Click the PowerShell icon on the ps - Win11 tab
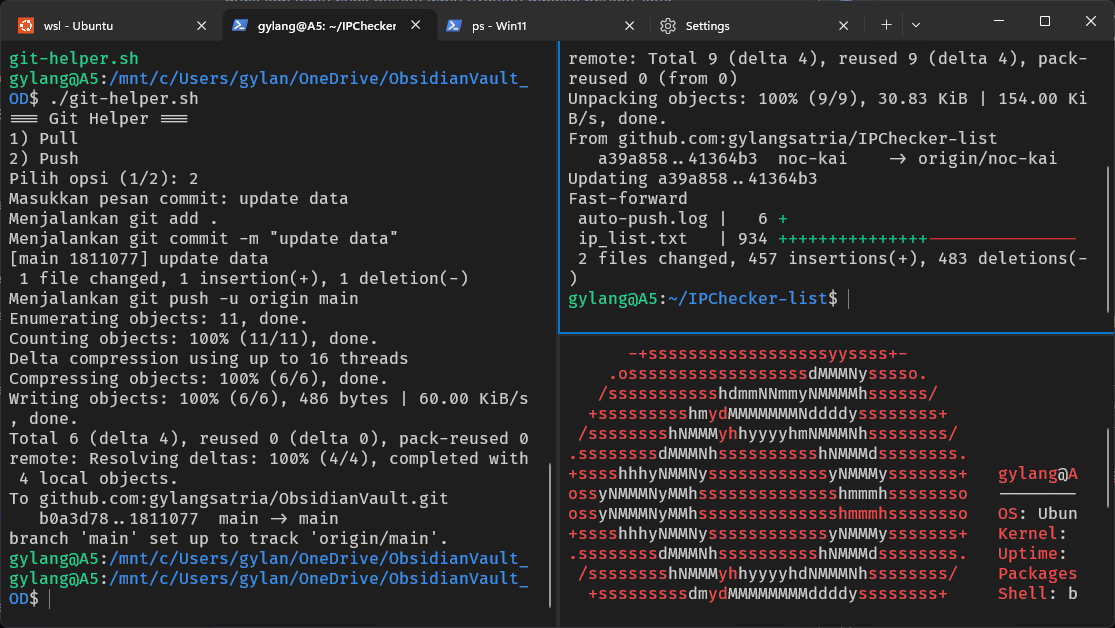This screenshot has width=1115, height=628. pyautogui.click(x=453, y=25)
